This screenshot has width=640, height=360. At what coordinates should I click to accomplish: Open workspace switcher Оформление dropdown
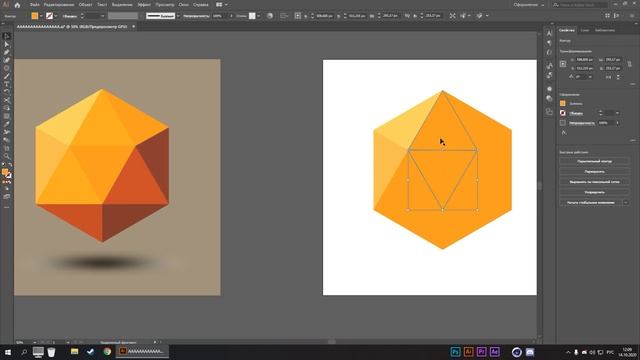[x=529, y=5]
